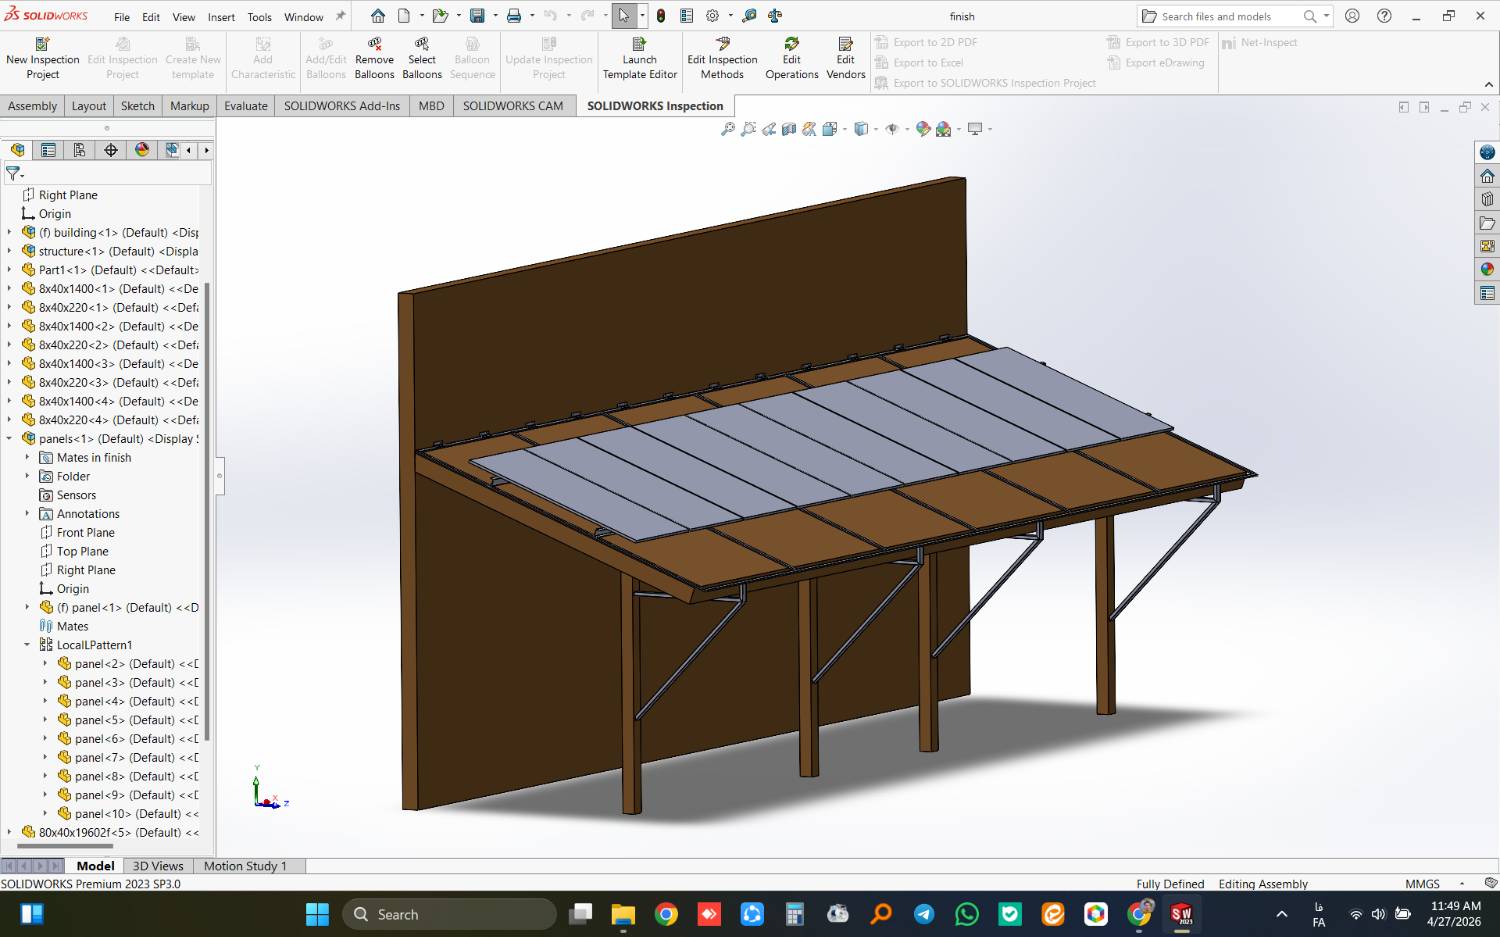Click Zoom to Fit in the view toolbar
This screenshot has height=937, width=1500.
click(x=728, y=129)
